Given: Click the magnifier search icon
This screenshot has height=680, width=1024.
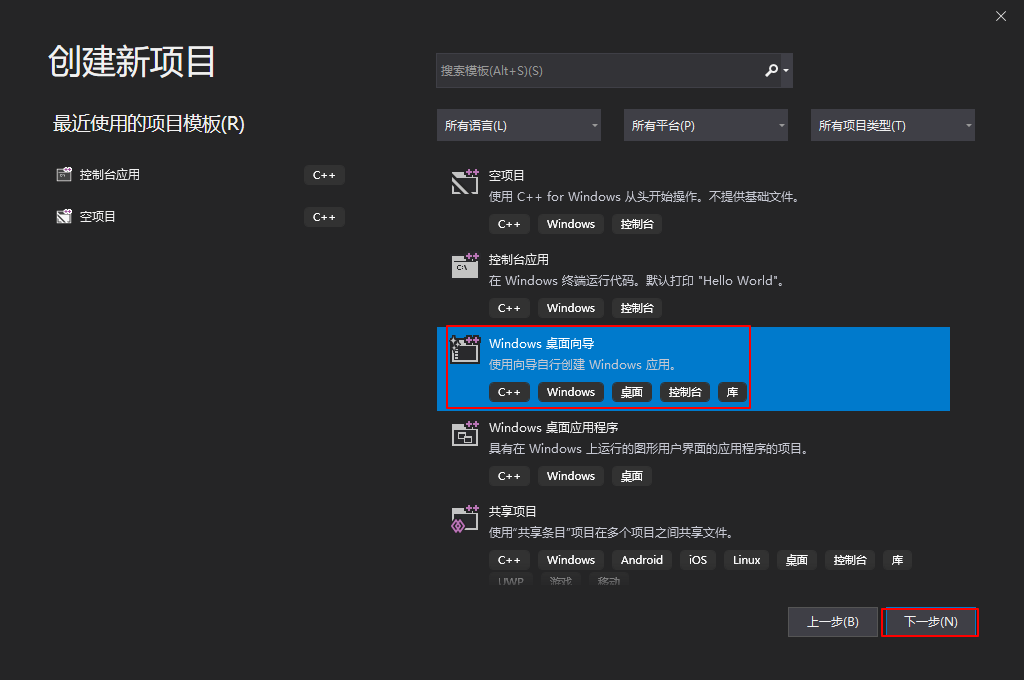Looking at the screenshot, I should click(x=771, y=70).
